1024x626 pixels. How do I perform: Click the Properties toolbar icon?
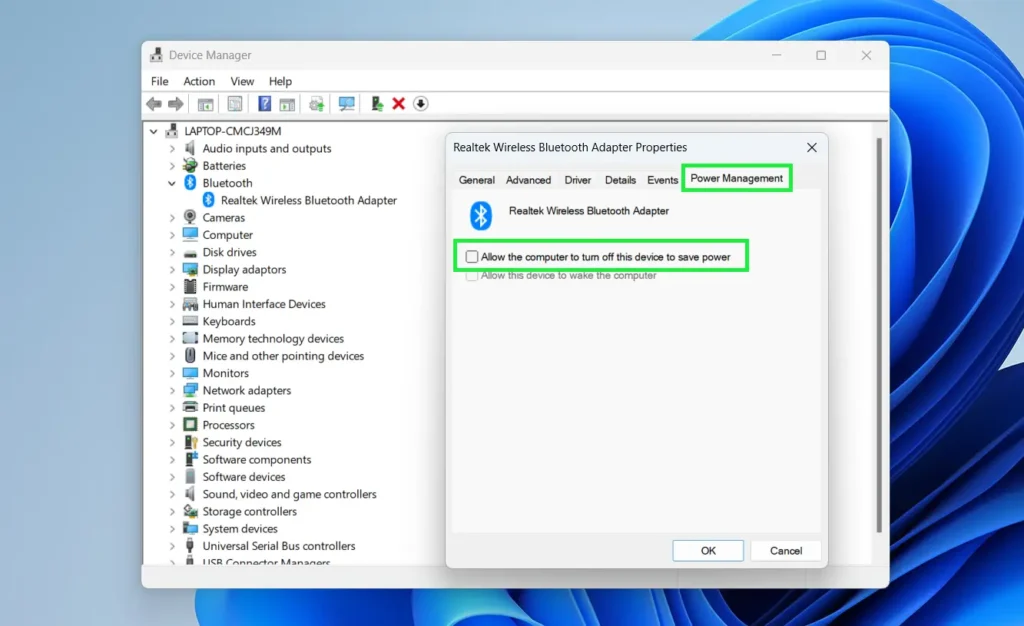(234, 103)
